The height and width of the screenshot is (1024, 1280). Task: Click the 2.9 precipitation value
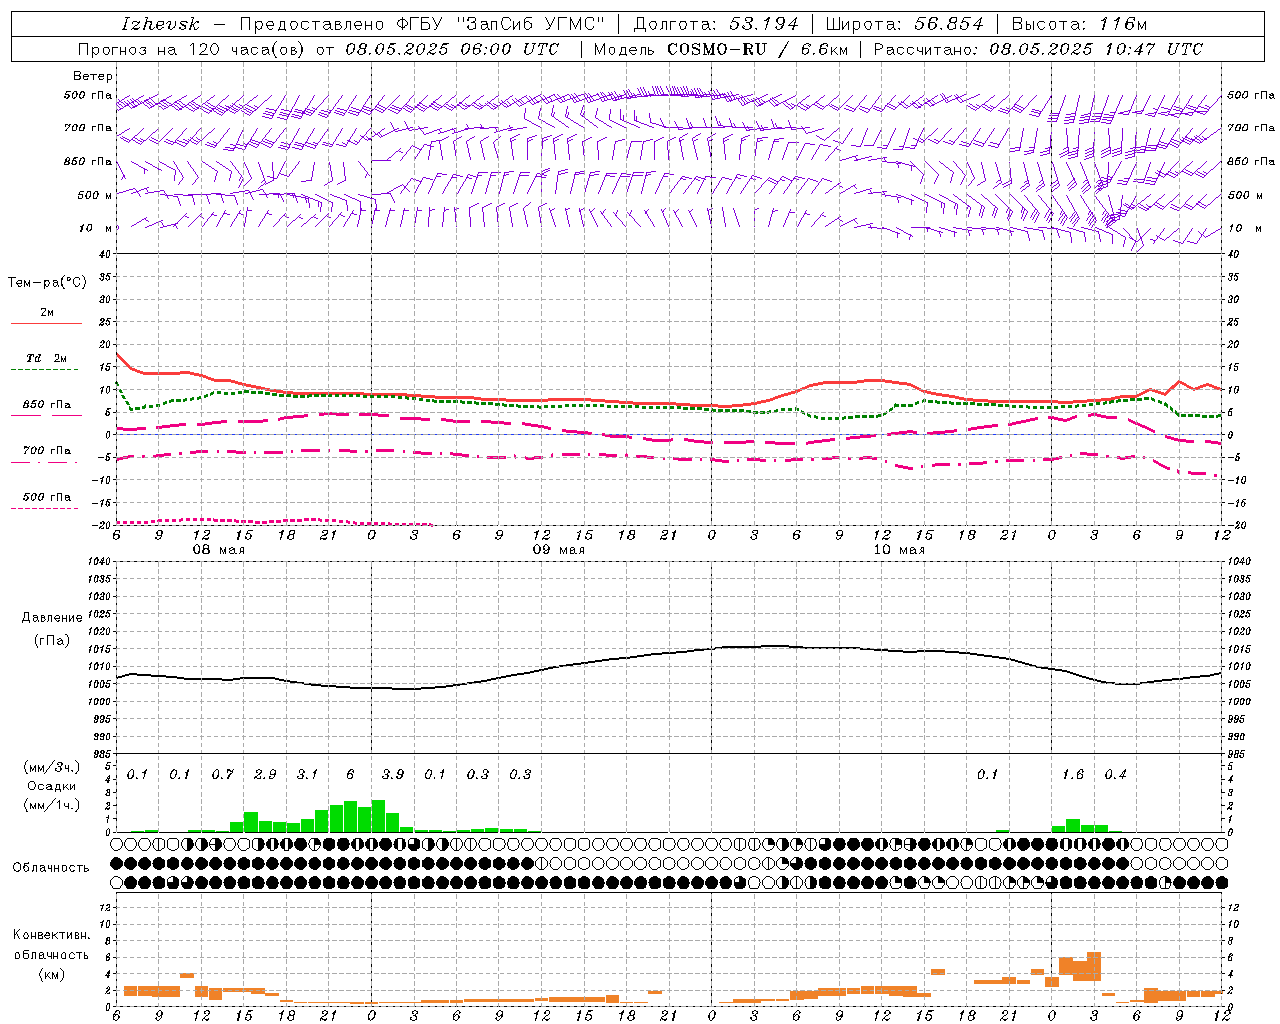pos(265,774)
